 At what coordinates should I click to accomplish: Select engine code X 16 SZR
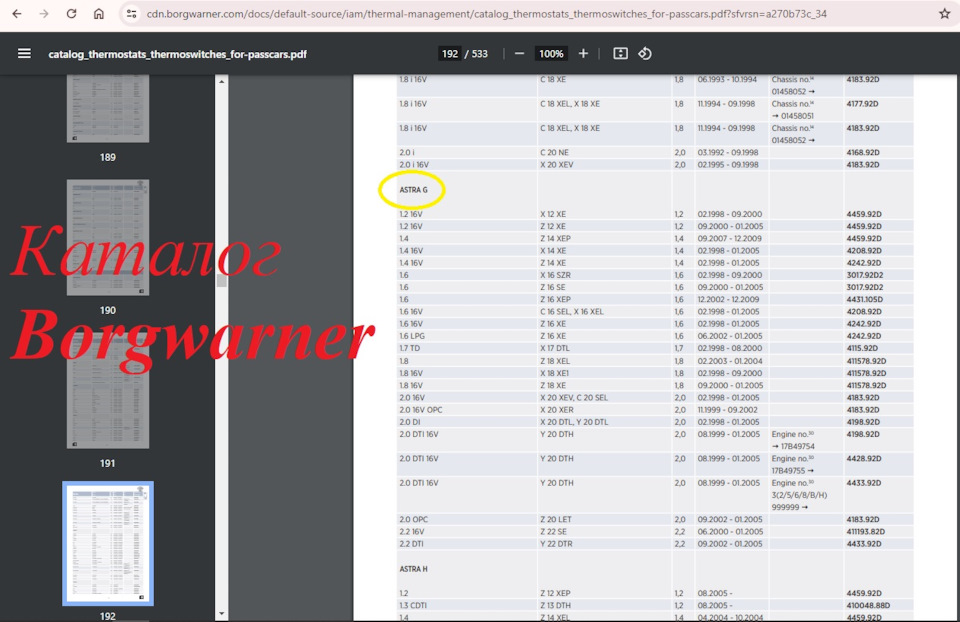pyautogui.click(x=555, y=275)
